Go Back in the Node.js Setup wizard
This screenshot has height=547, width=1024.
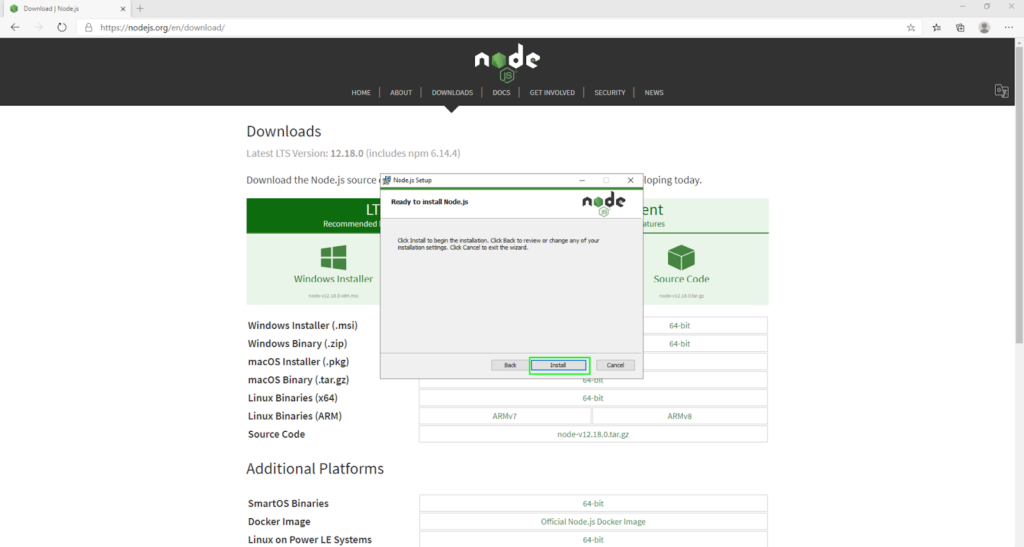pyautogui.click(x=510, y=365)
